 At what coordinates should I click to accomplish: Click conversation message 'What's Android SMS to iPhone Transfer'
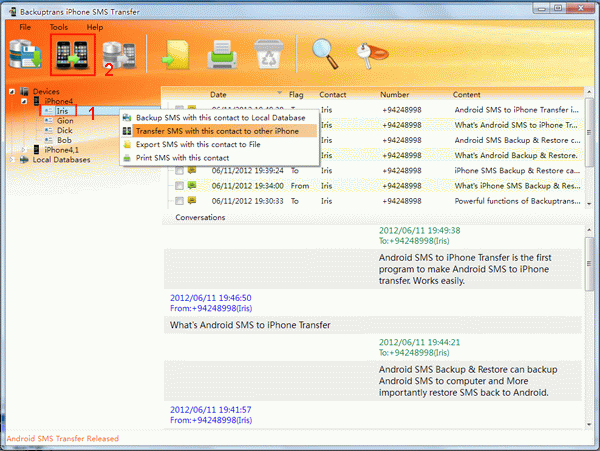pos(250,325)
